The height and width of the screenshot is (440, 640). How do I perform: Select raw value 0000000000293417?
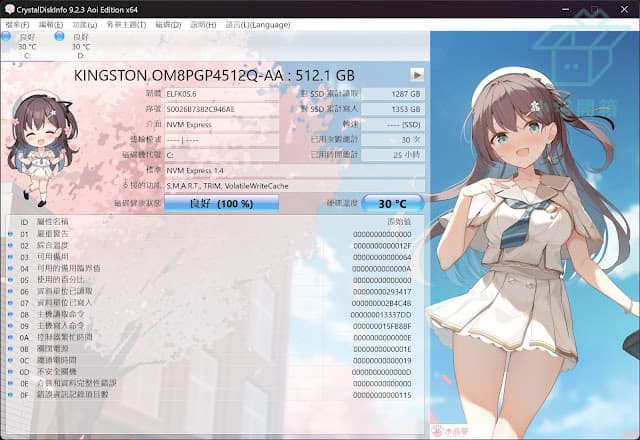pos(382,292)
